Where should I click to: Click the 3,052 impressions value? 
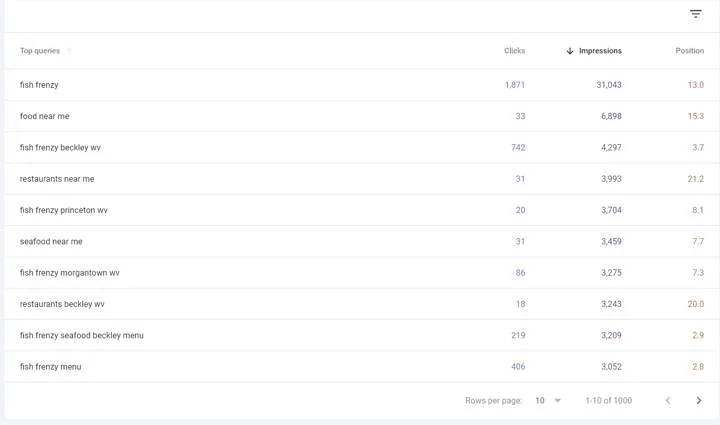tap(611, 367)
